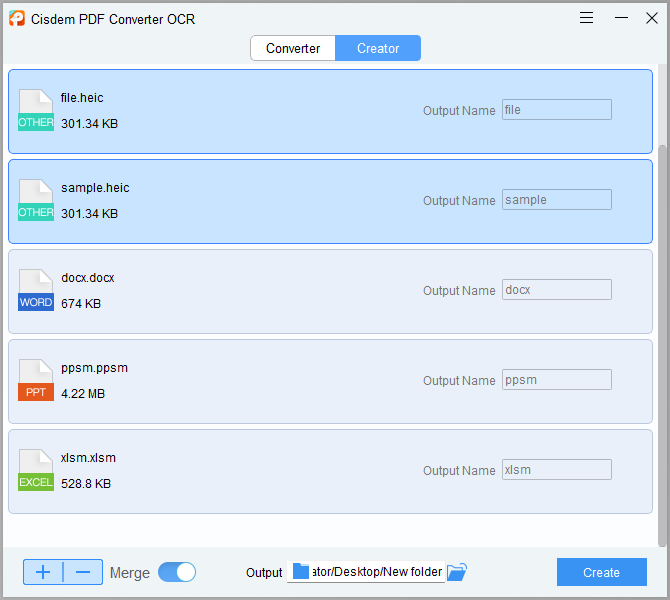Select the Creator tab

tap(378, 48)
